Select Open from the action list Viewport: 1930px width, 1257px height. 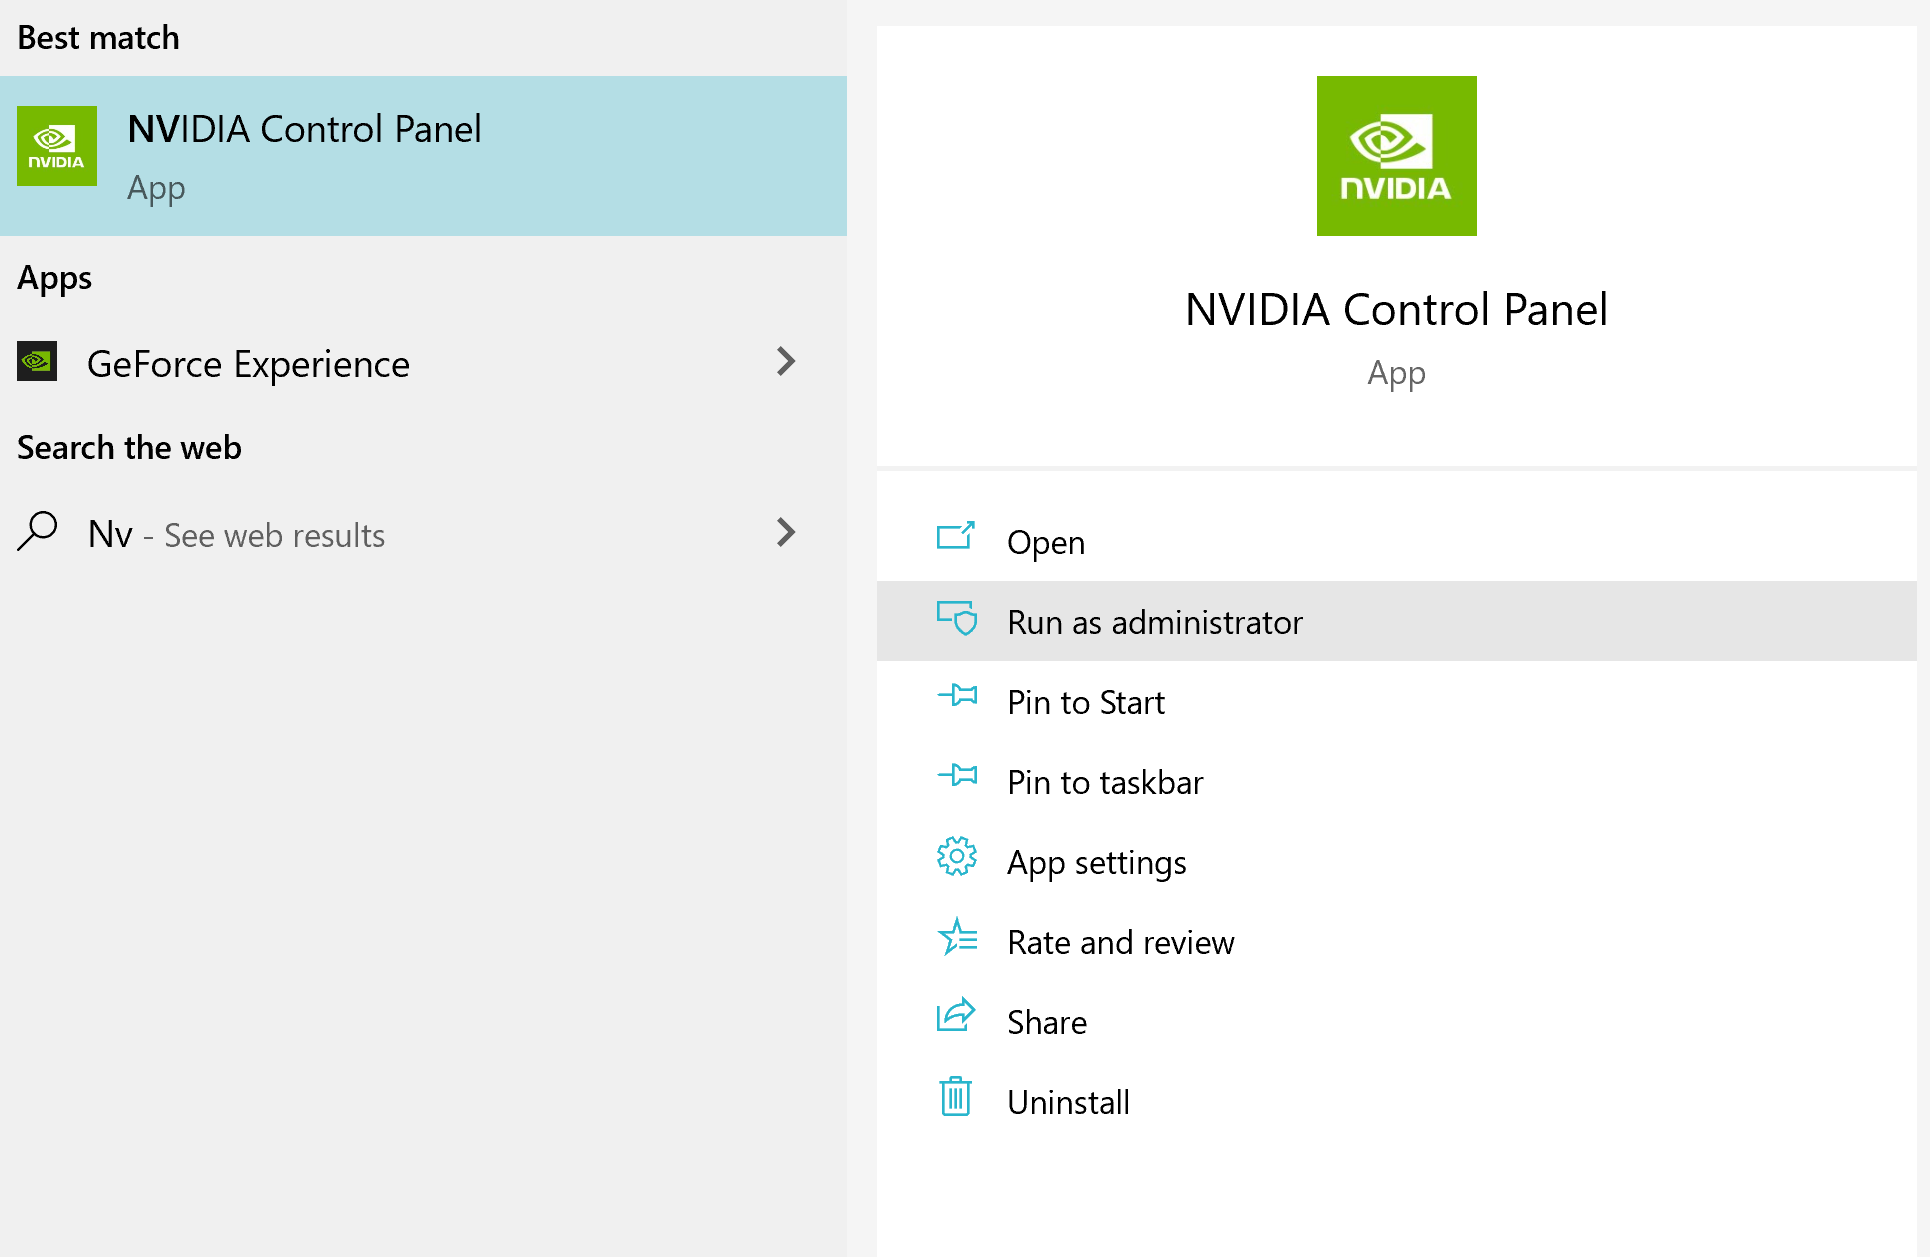tap(1396, 541)
